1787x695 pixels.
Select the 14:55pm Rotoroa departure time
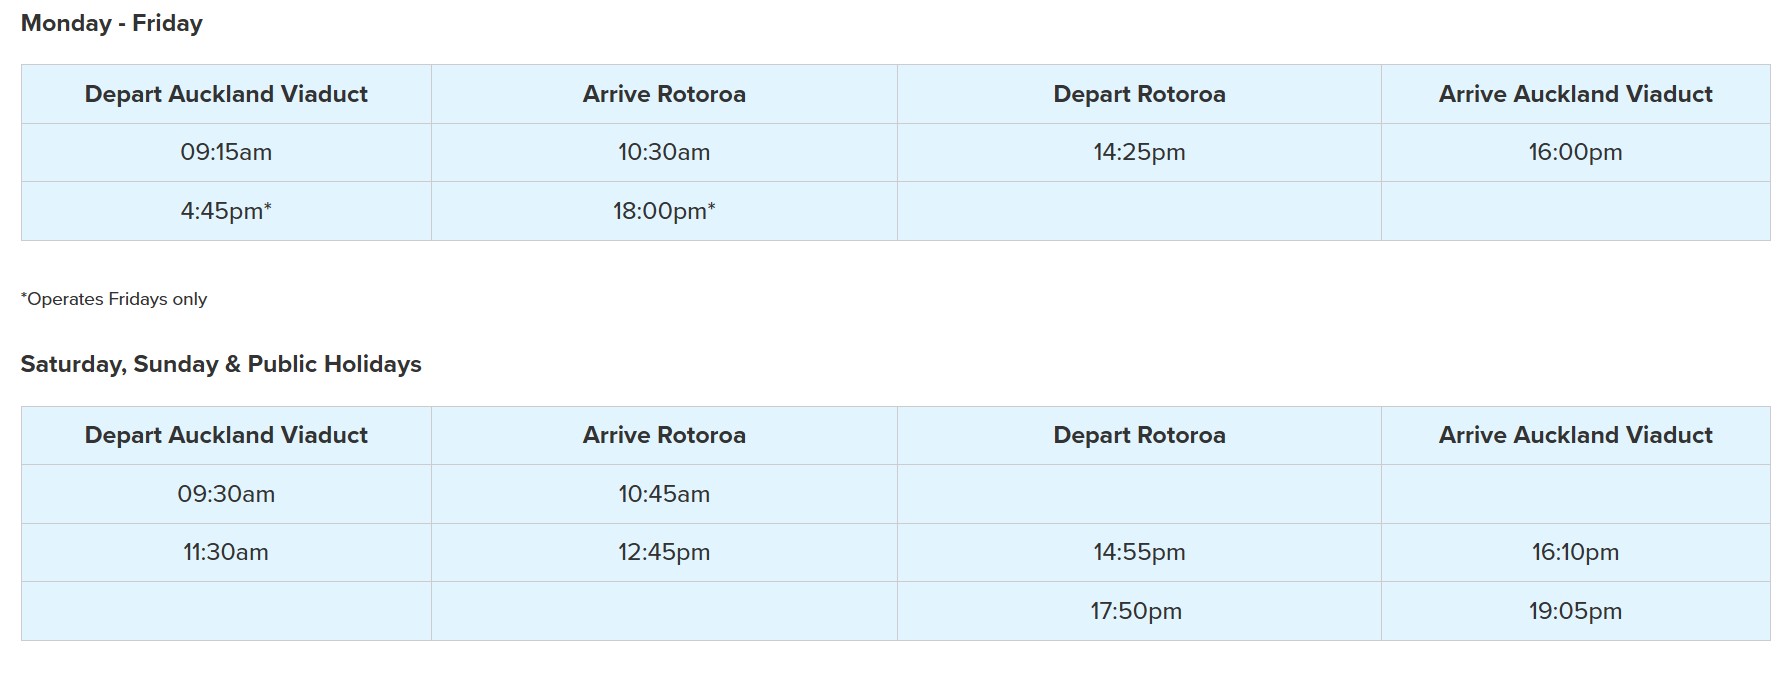tap(1139, 552)
